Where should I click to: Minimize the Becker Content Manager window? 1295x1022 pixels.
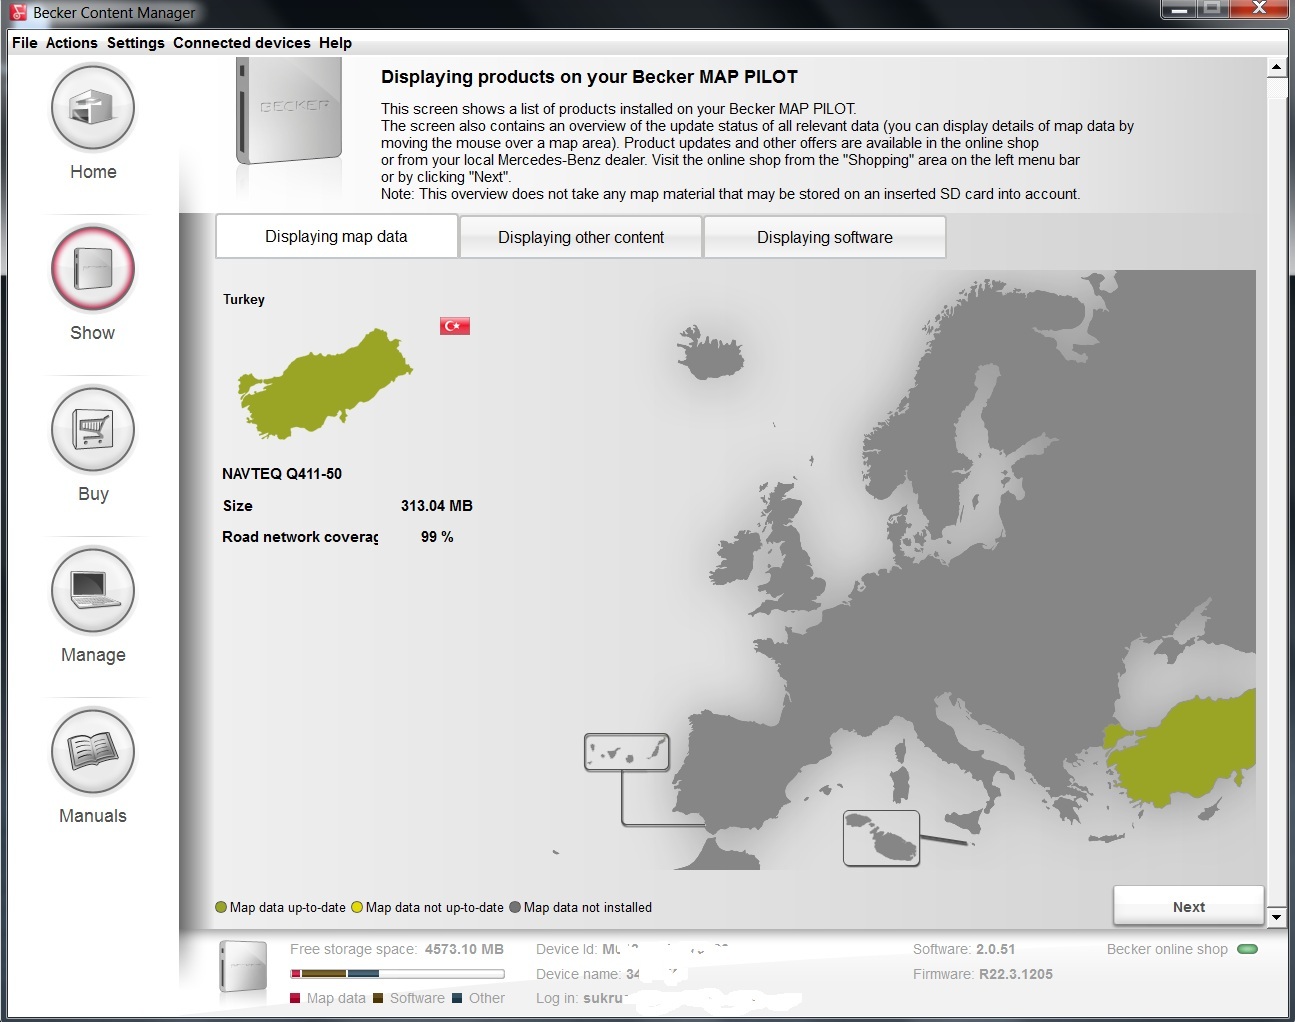(1180, 9)
